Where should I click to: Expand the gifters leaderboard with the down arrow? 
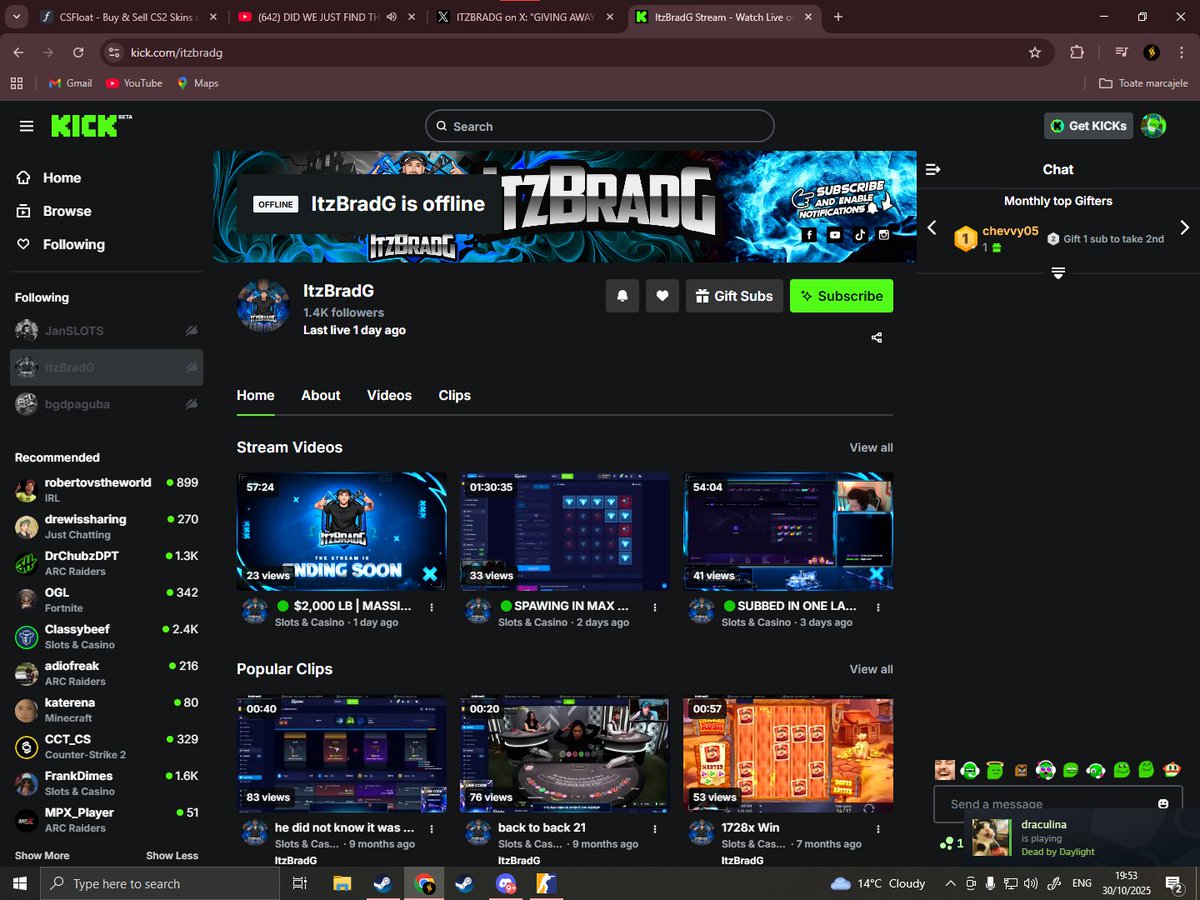pyautogui.click(x=1058, y=273)
